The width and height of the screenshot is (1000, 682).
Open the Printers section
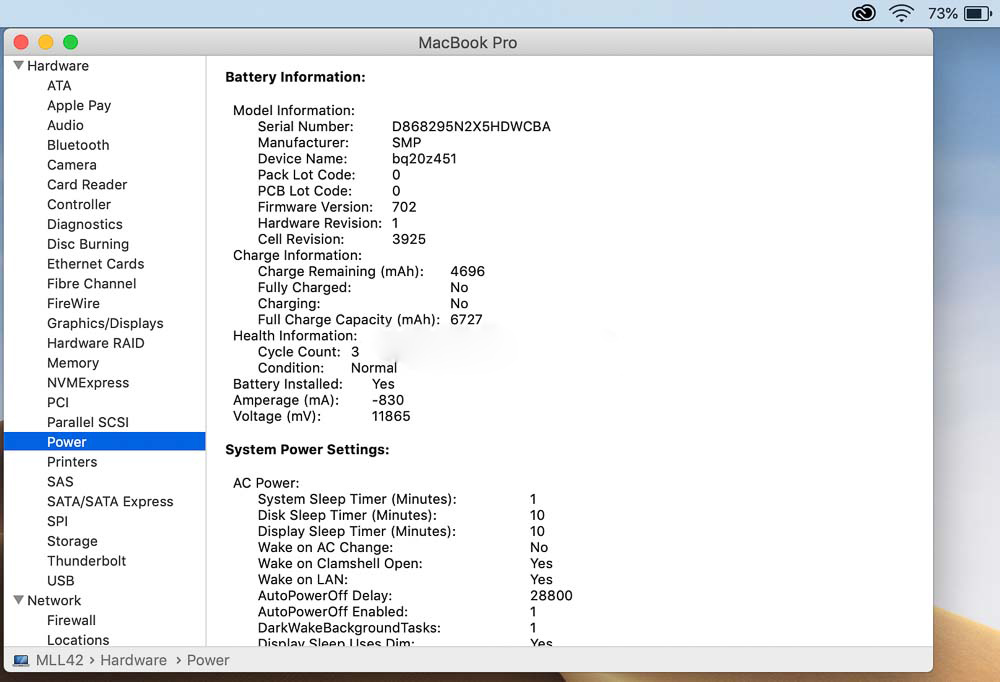point(71,461)
